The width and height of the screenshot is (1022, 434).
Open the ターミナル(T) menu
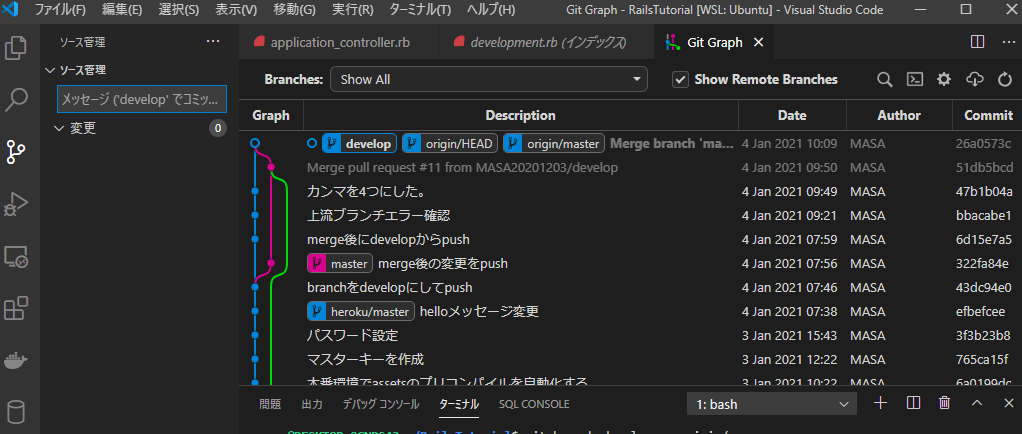pyautogui.click(x=420, y=10)
